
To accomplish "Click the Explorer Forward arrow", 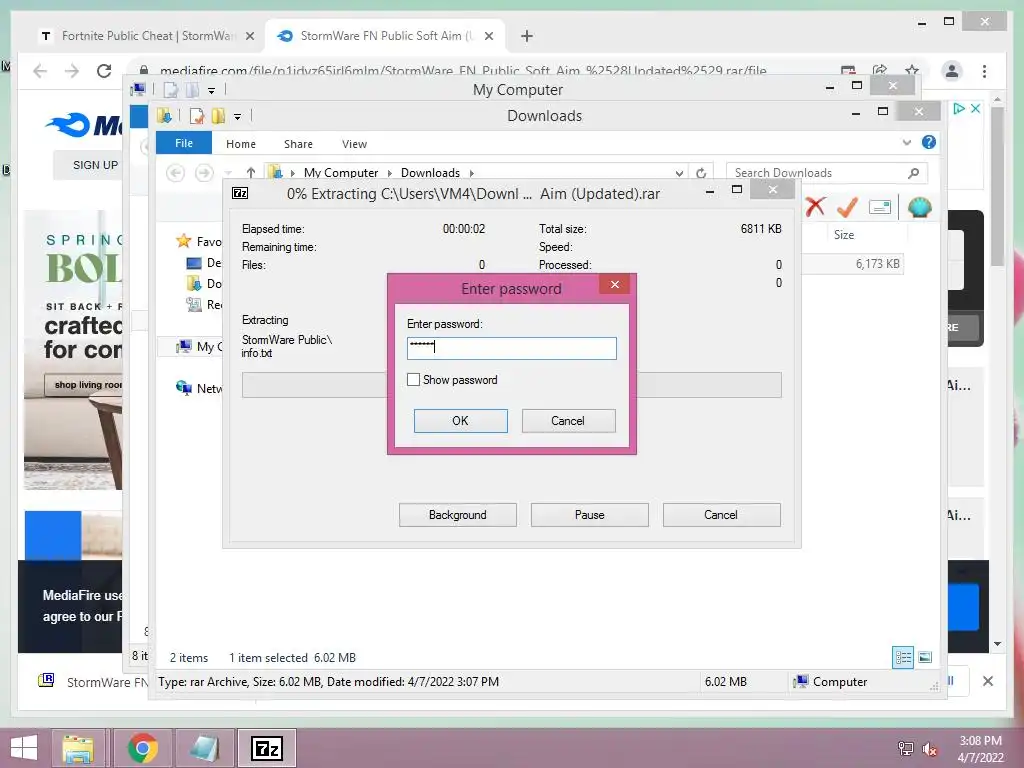I will click(204, 172).
